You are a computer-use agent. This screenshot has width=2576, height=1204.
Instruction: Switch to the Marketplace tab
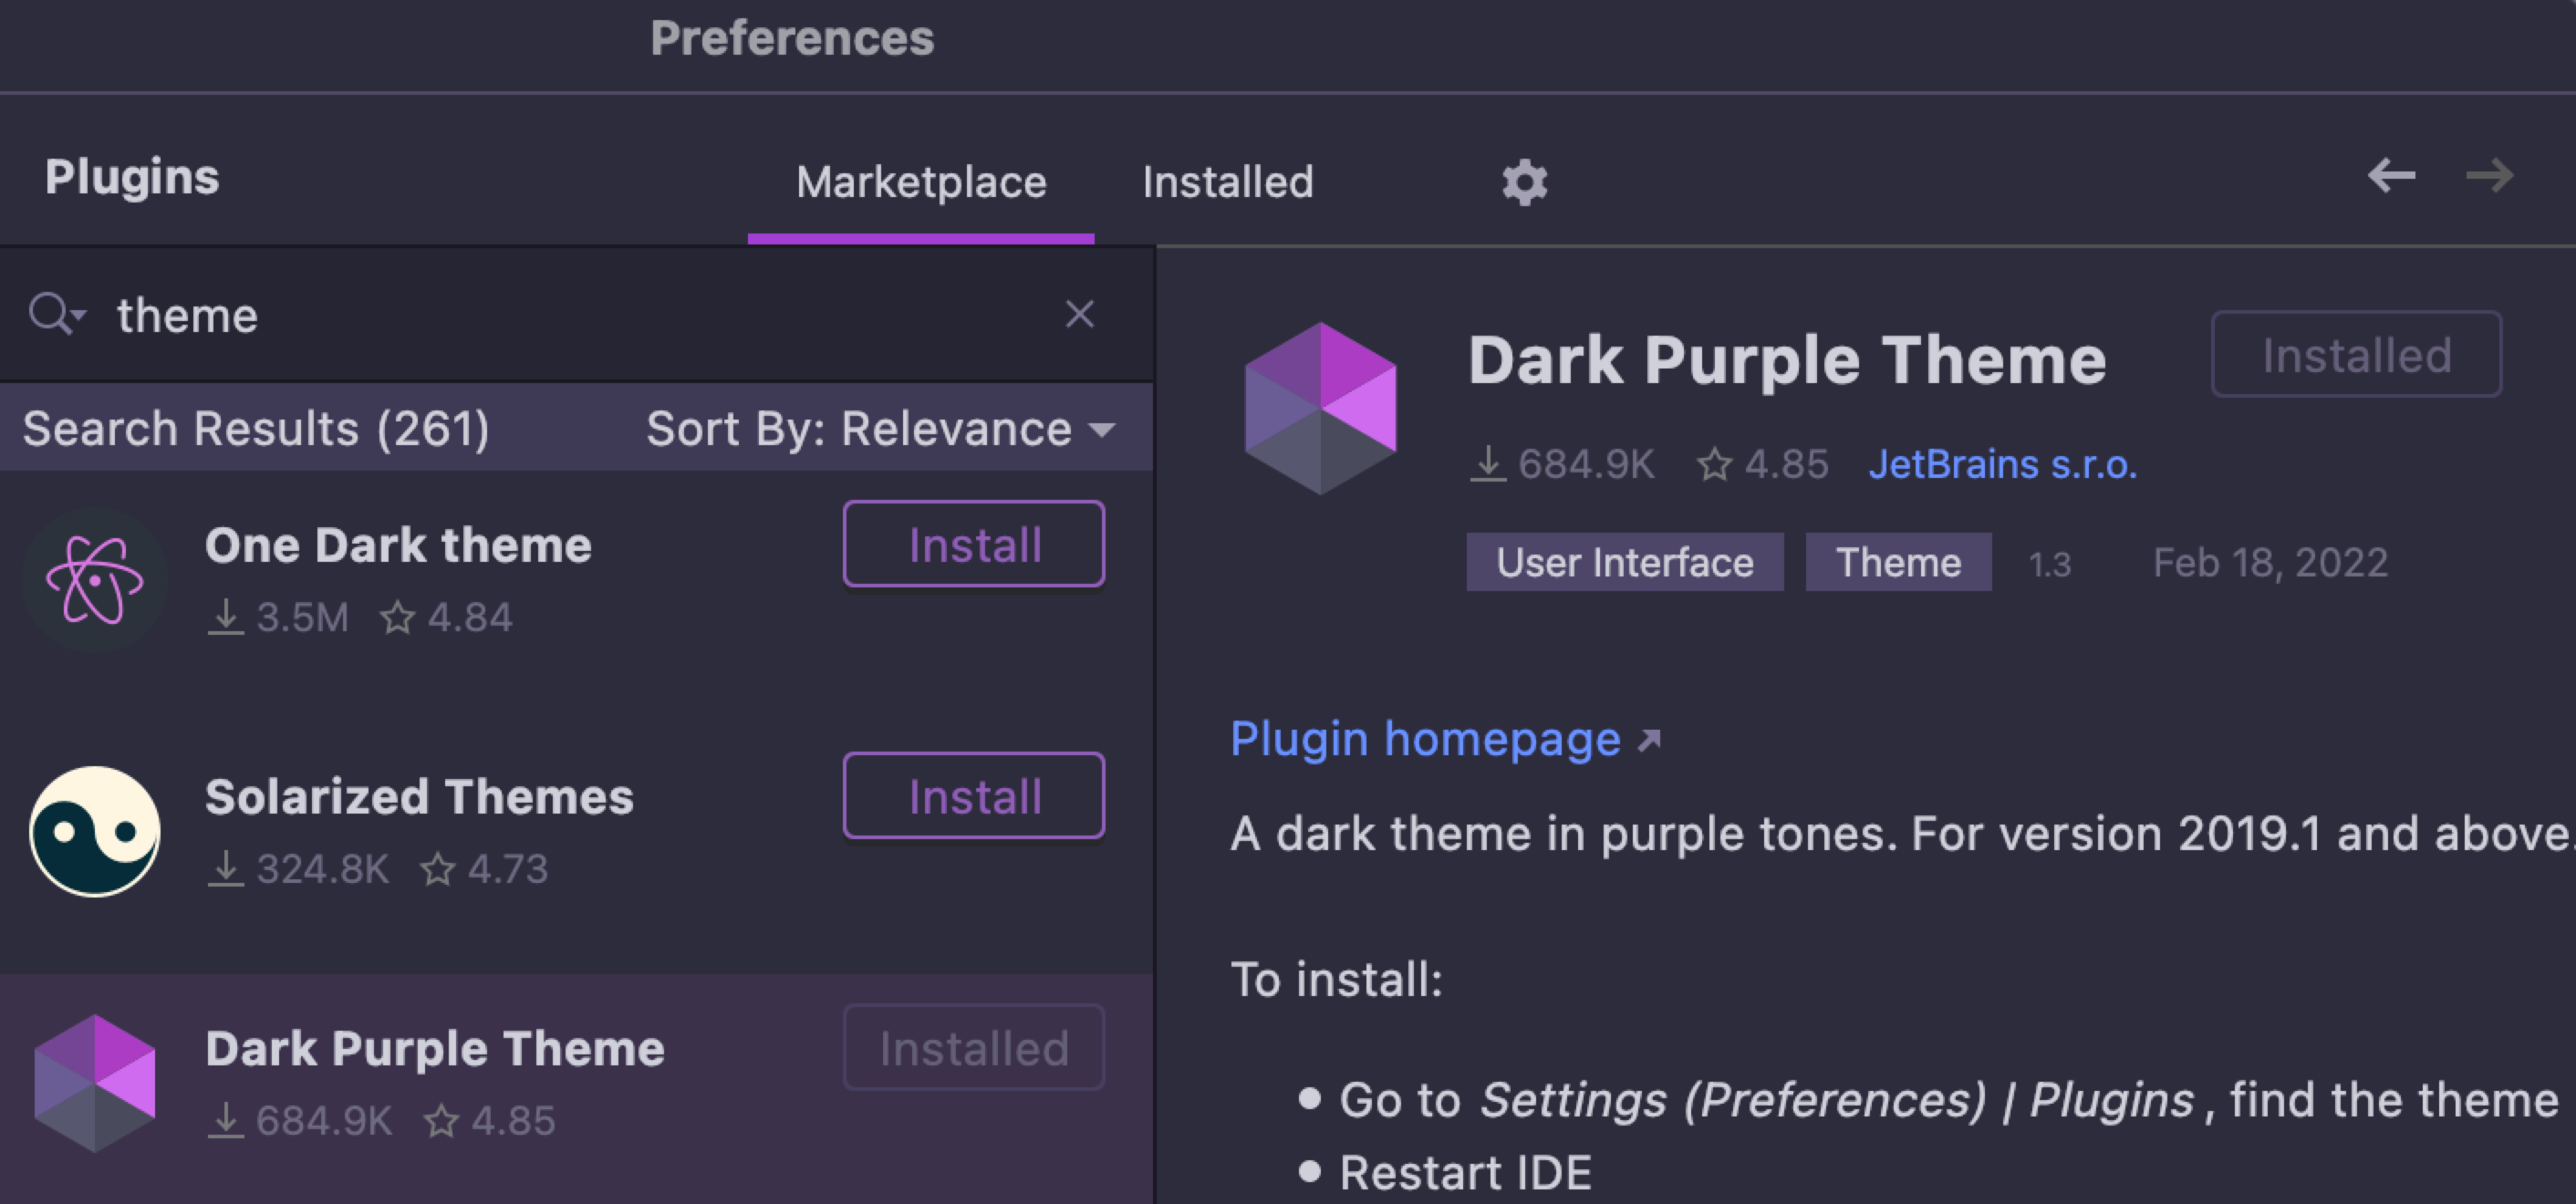[920, 182]
